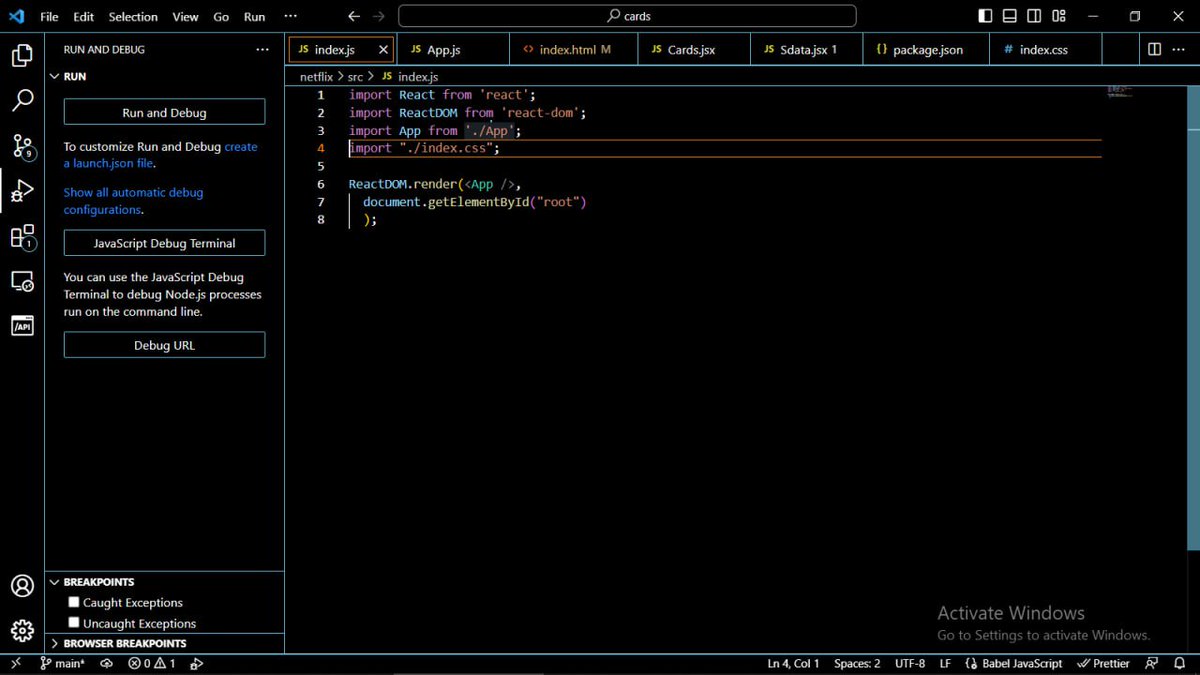The height and width of the screenshot is (675, 1200).
Task: Enable Caught Exceptions breakpoint
Action: [x=74, y=602]
